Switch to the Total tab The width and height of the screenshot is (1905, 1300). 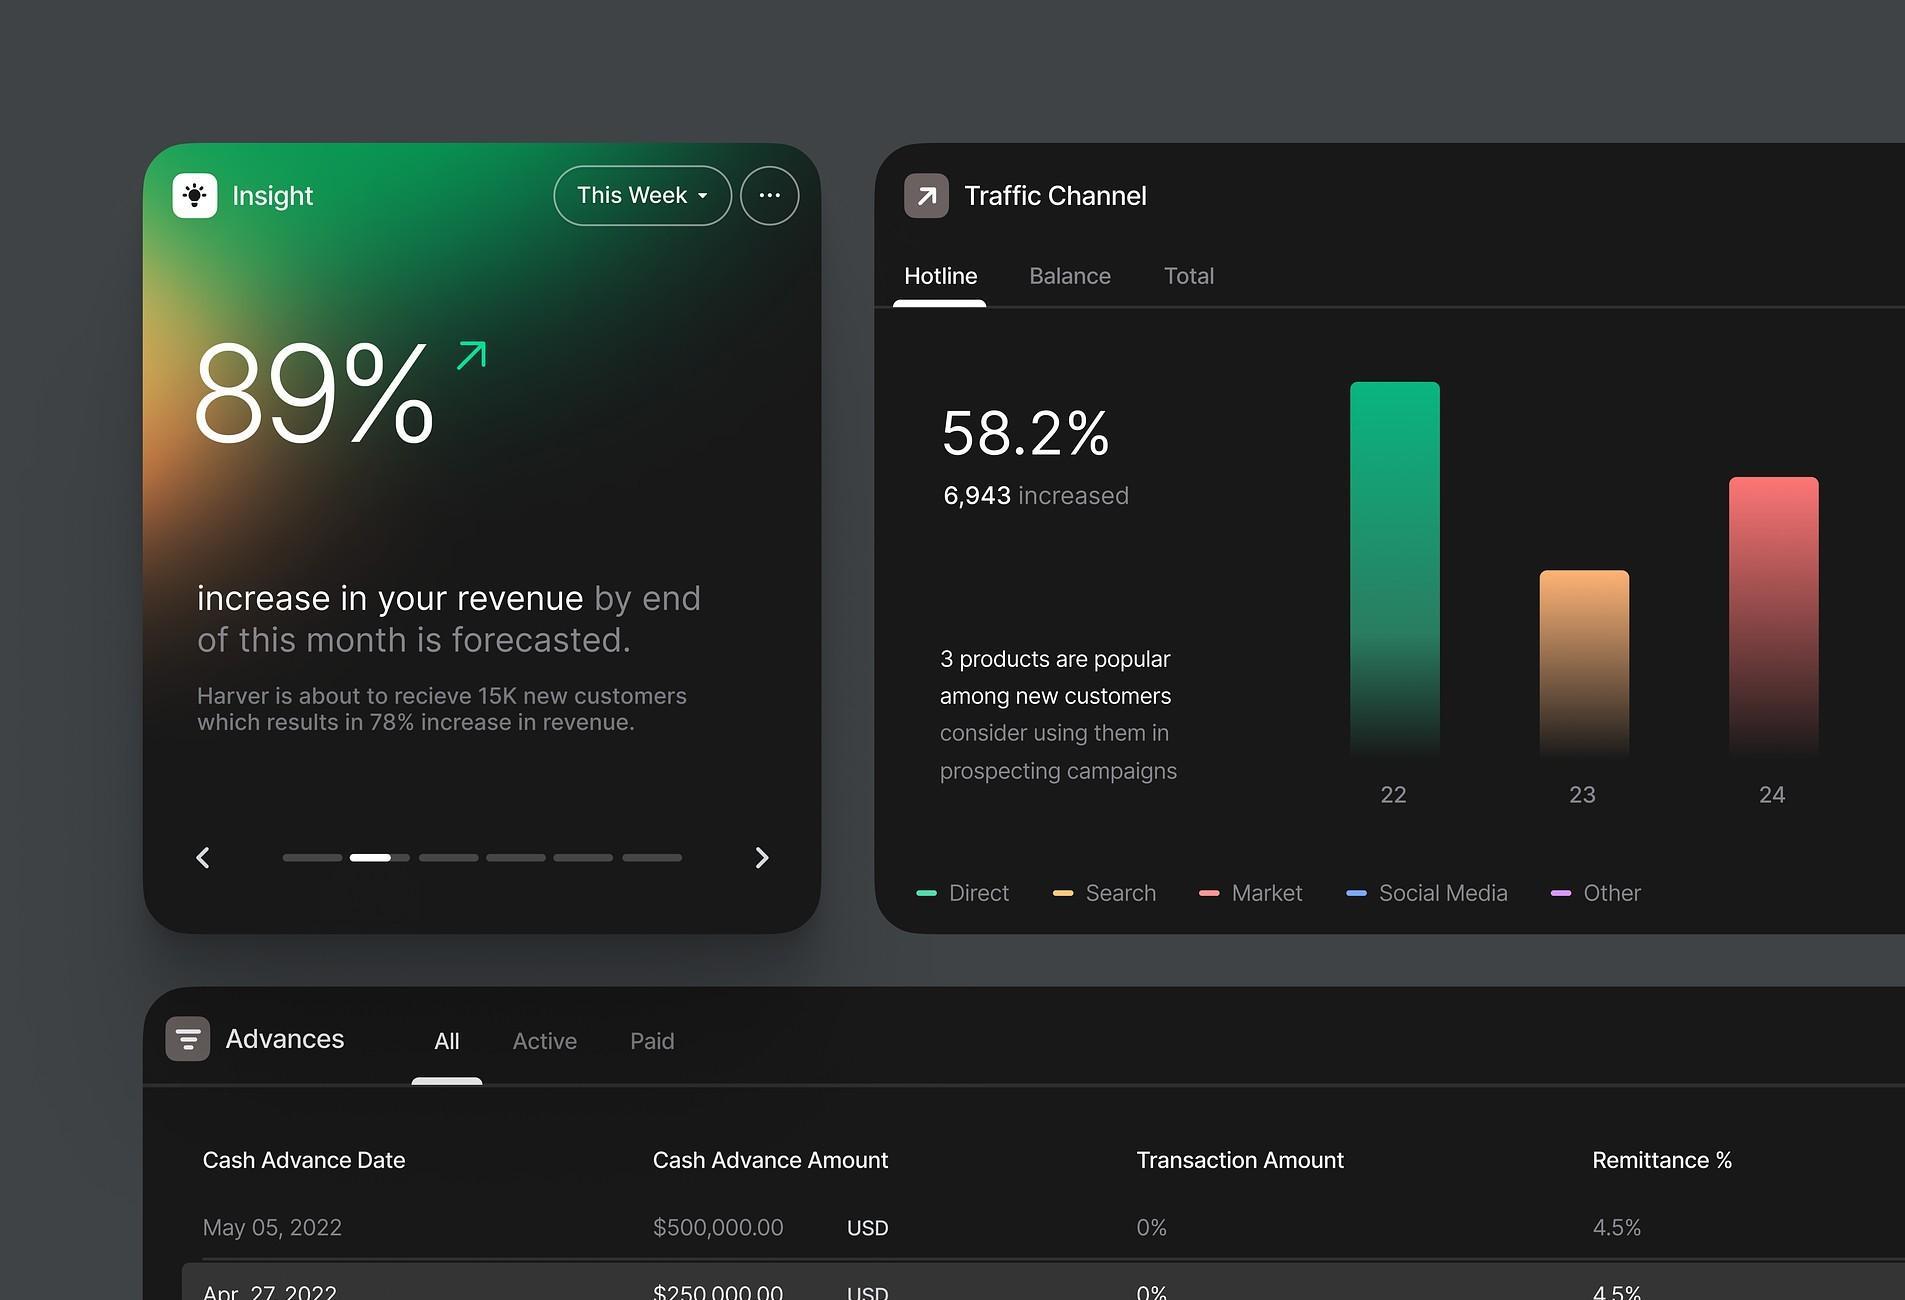click(x=1189, y=276)
